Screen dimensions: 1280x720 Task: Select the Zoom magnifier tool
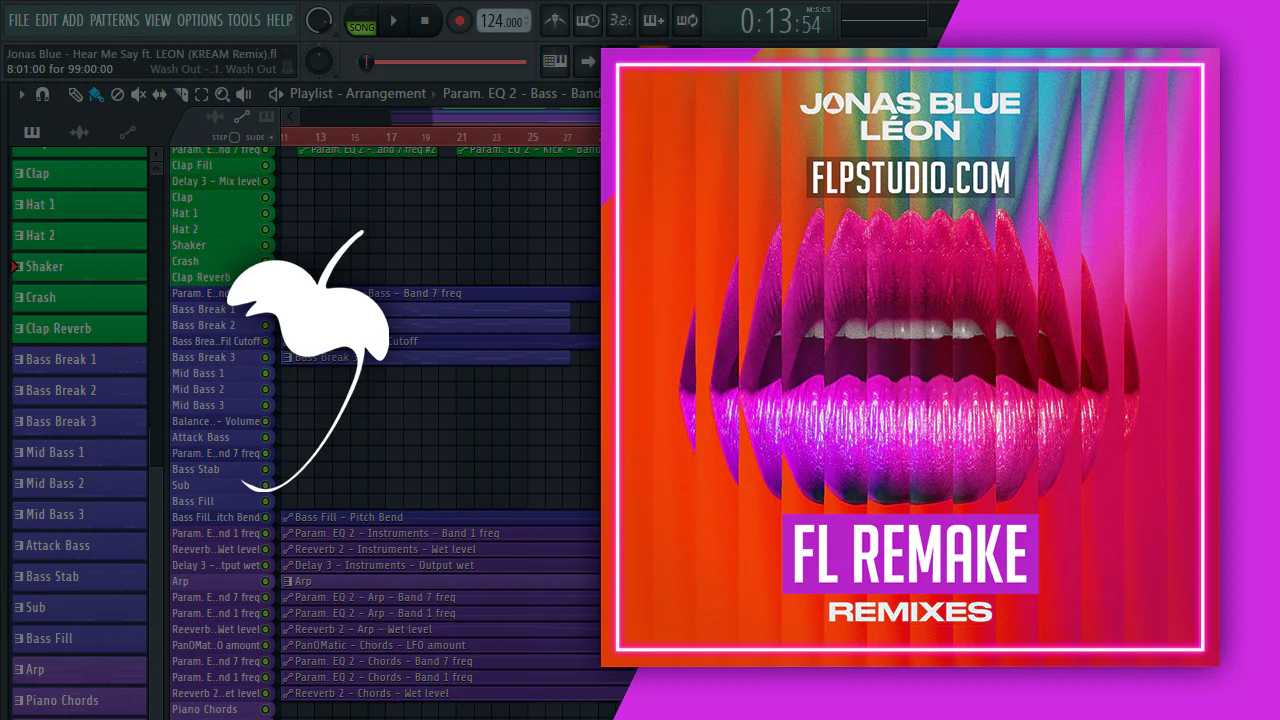click(222, 94)
